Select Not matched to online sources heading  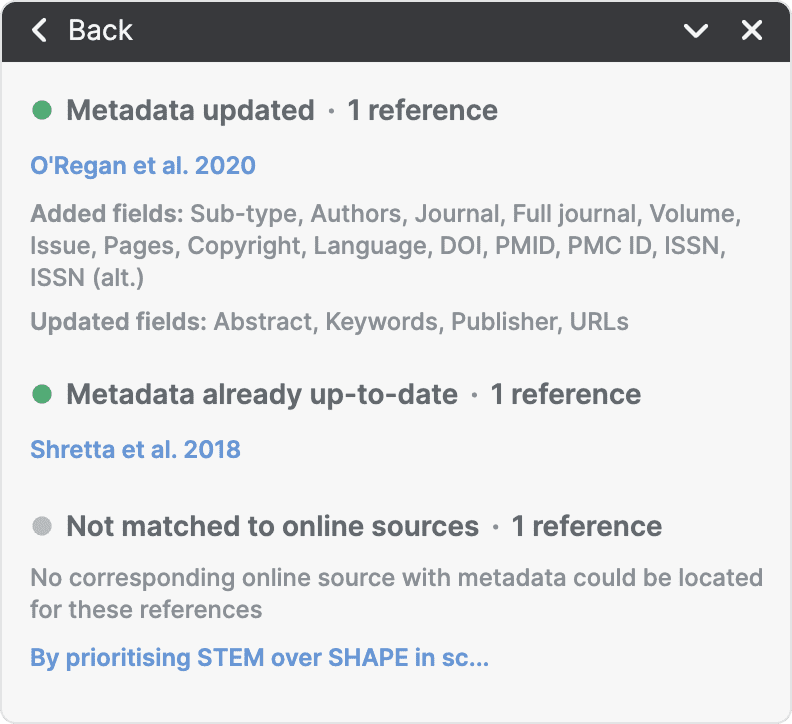(272, 526)
